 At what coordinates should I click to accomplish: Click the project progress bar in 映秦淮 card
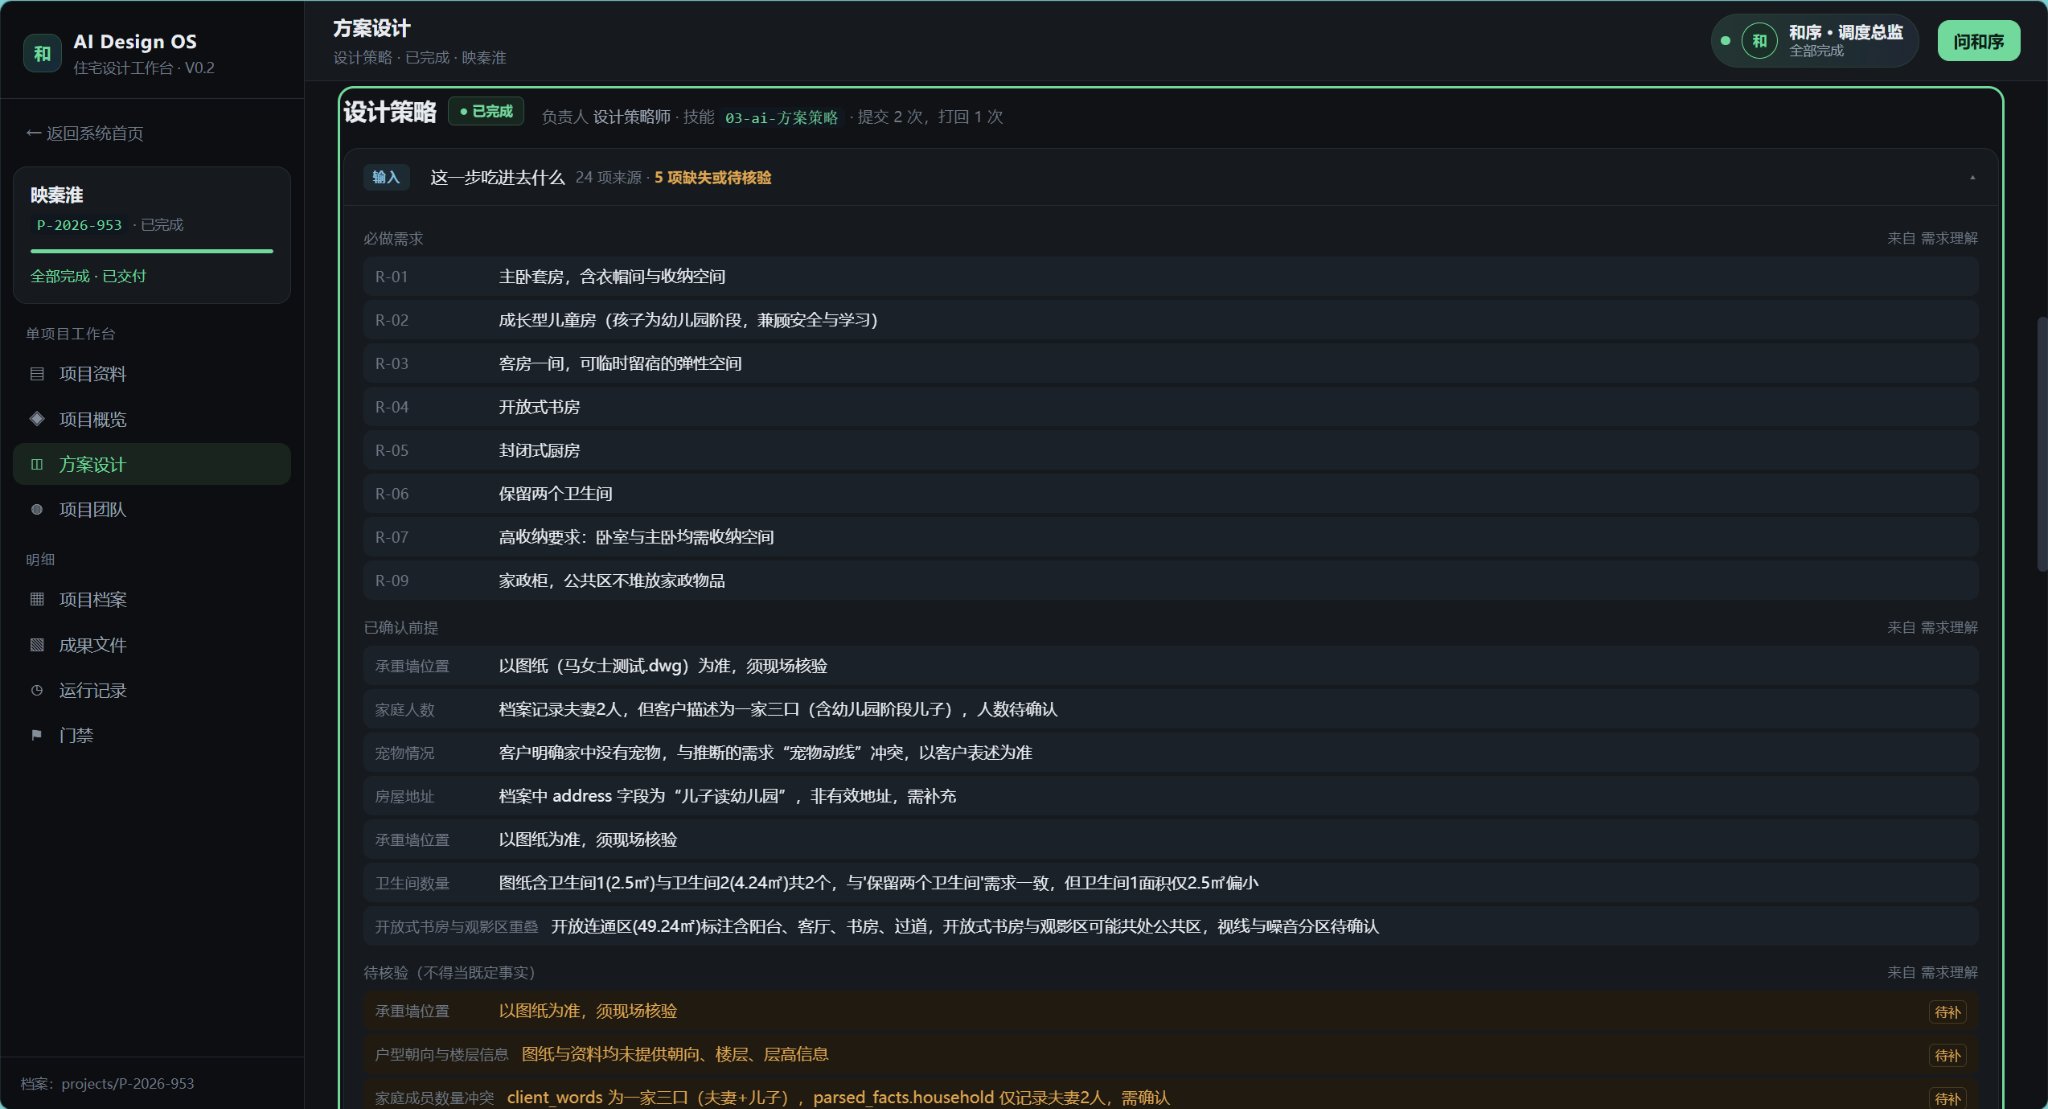tap(152, 251)
